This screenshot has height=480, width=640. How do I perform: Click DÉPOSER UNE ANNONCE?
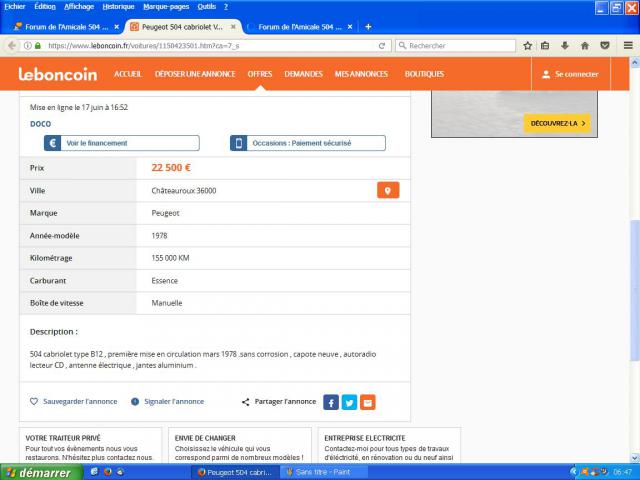[195, 74]
